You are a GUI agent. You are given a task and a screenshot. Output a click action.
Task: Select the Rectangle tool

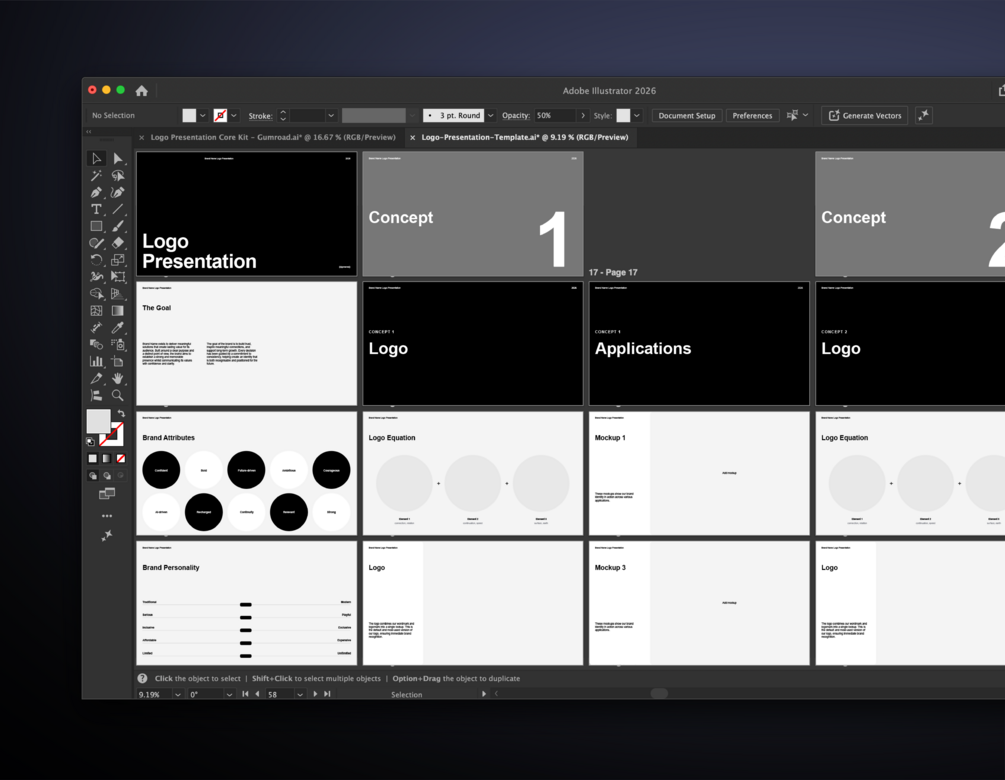pos(96,226)
